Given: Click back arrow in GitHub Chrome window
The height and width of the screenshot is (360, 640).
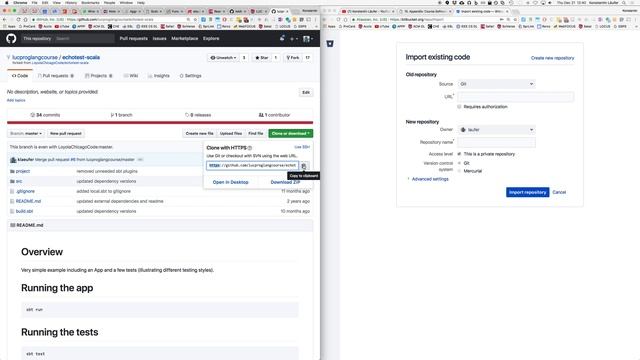Looking at the screenshot, I should click(x=4, y=20).
